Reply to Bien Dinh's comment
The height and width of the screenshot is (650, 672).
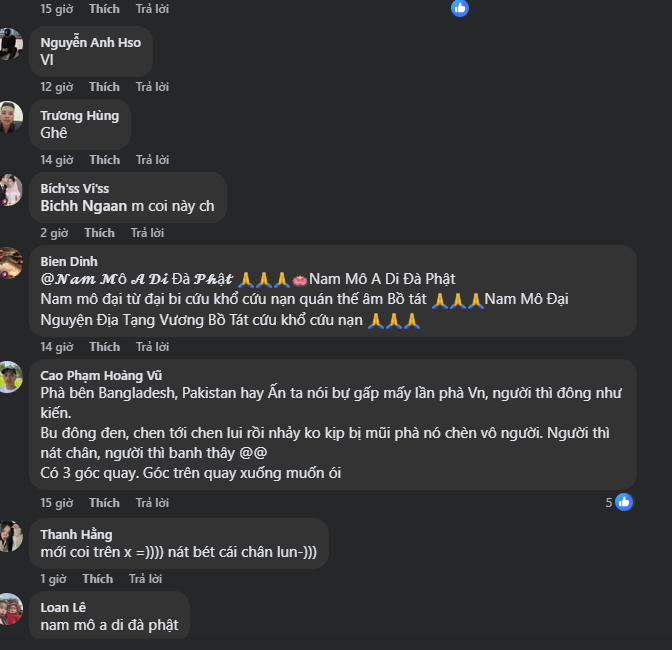152,347
